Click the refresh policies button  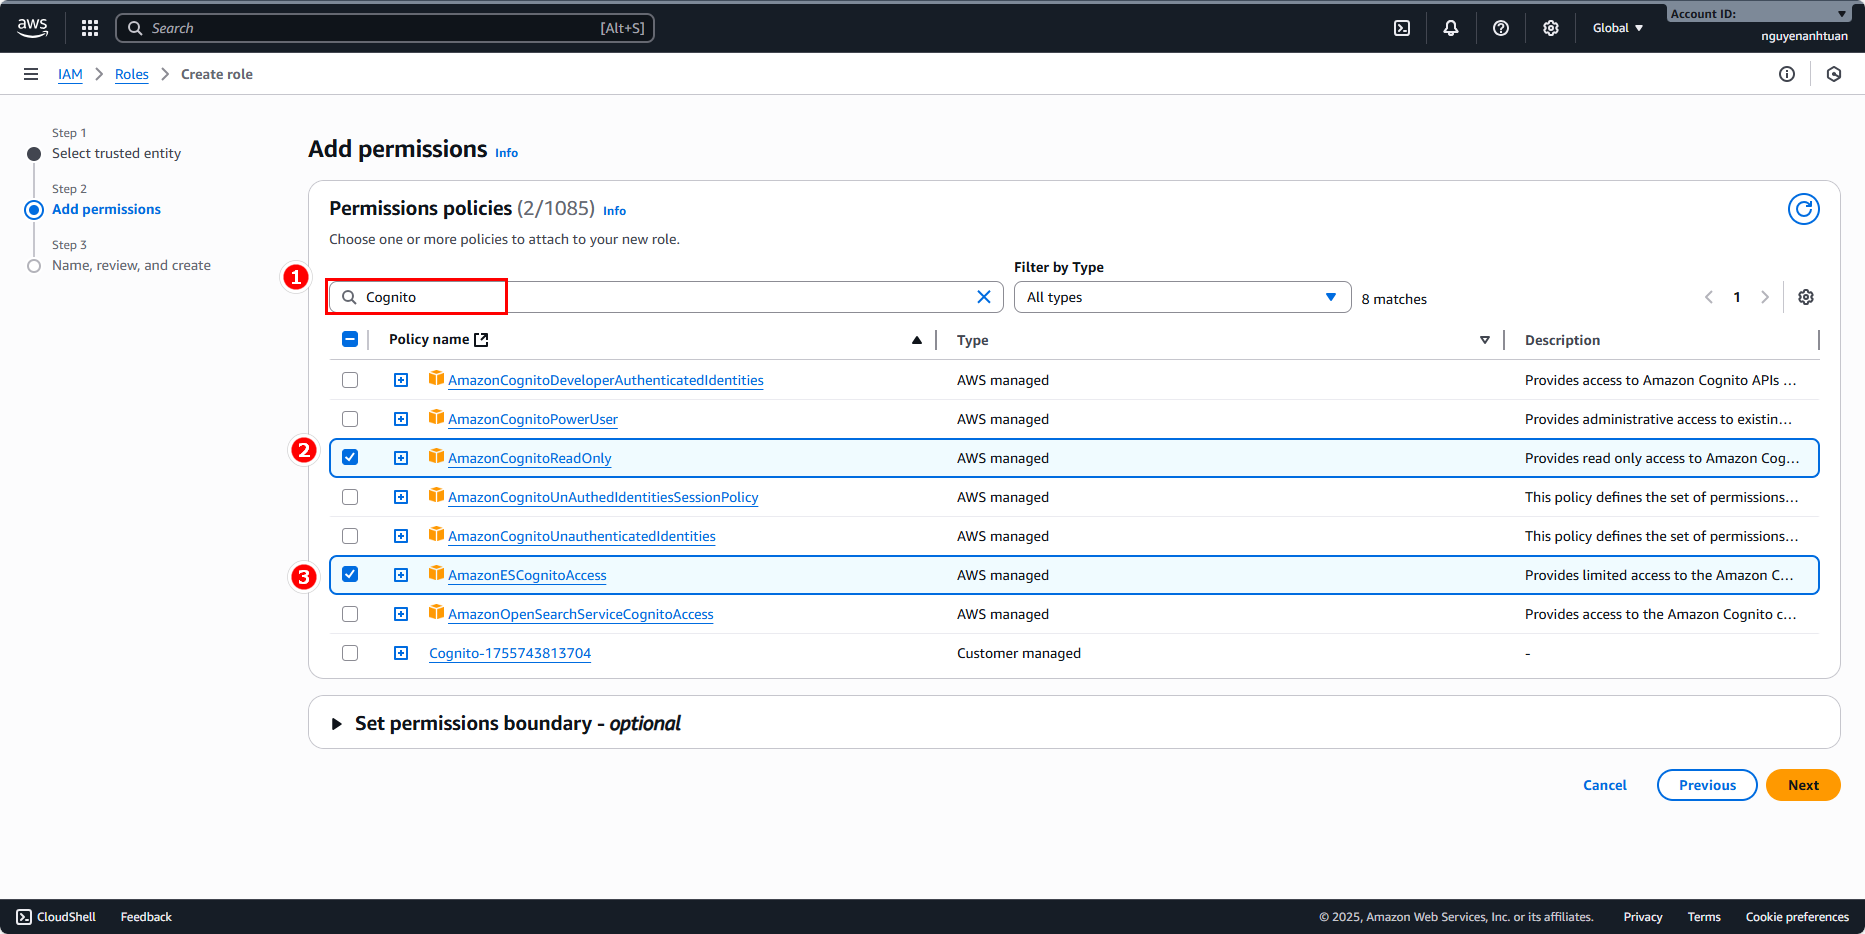1803,209
